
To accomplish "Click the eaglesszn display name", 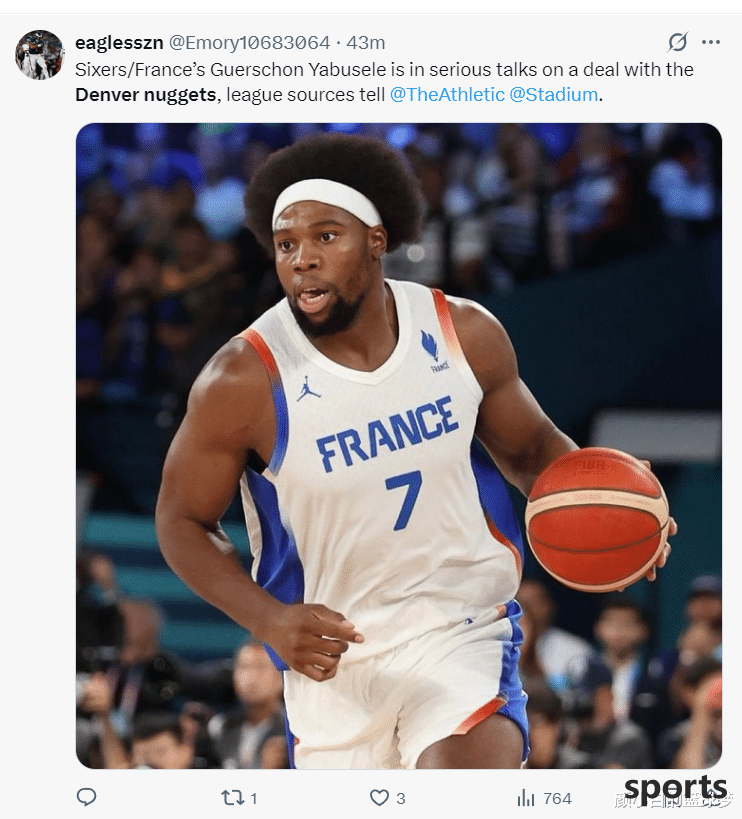I will pyautogui.click(x=119, y=42).
